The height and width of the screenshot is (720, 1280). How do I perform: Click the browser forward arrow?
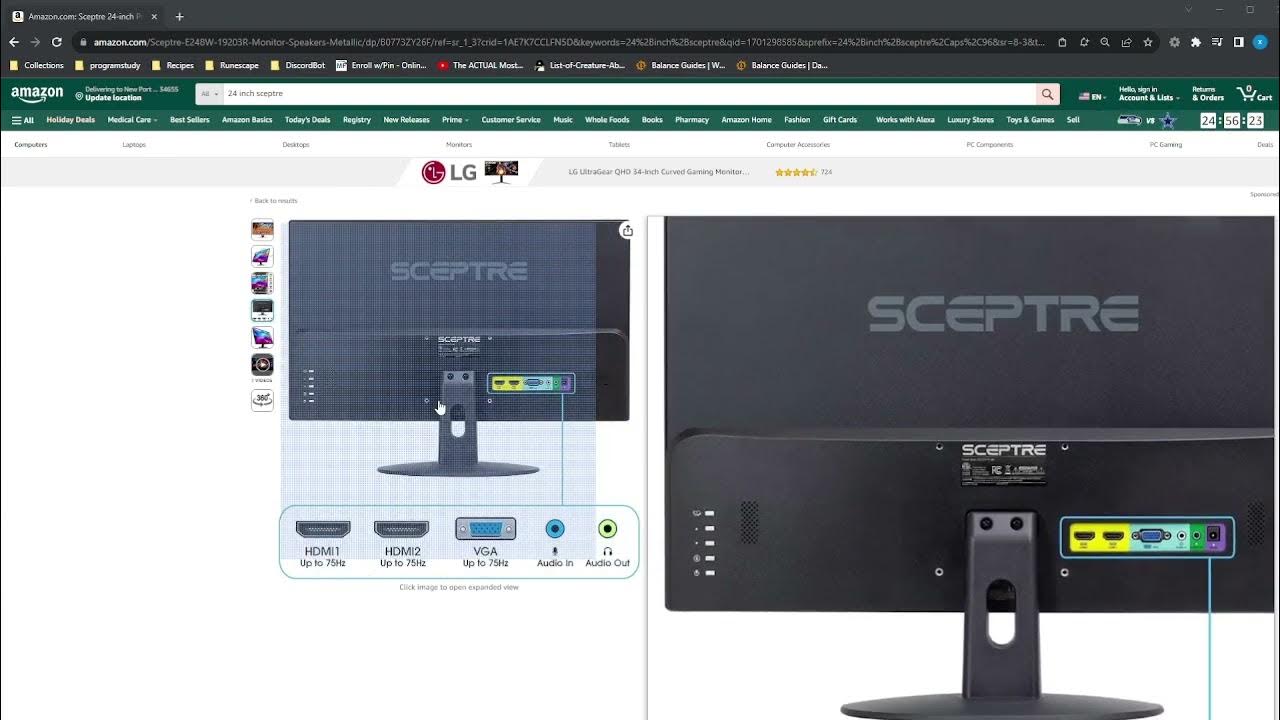35,42
